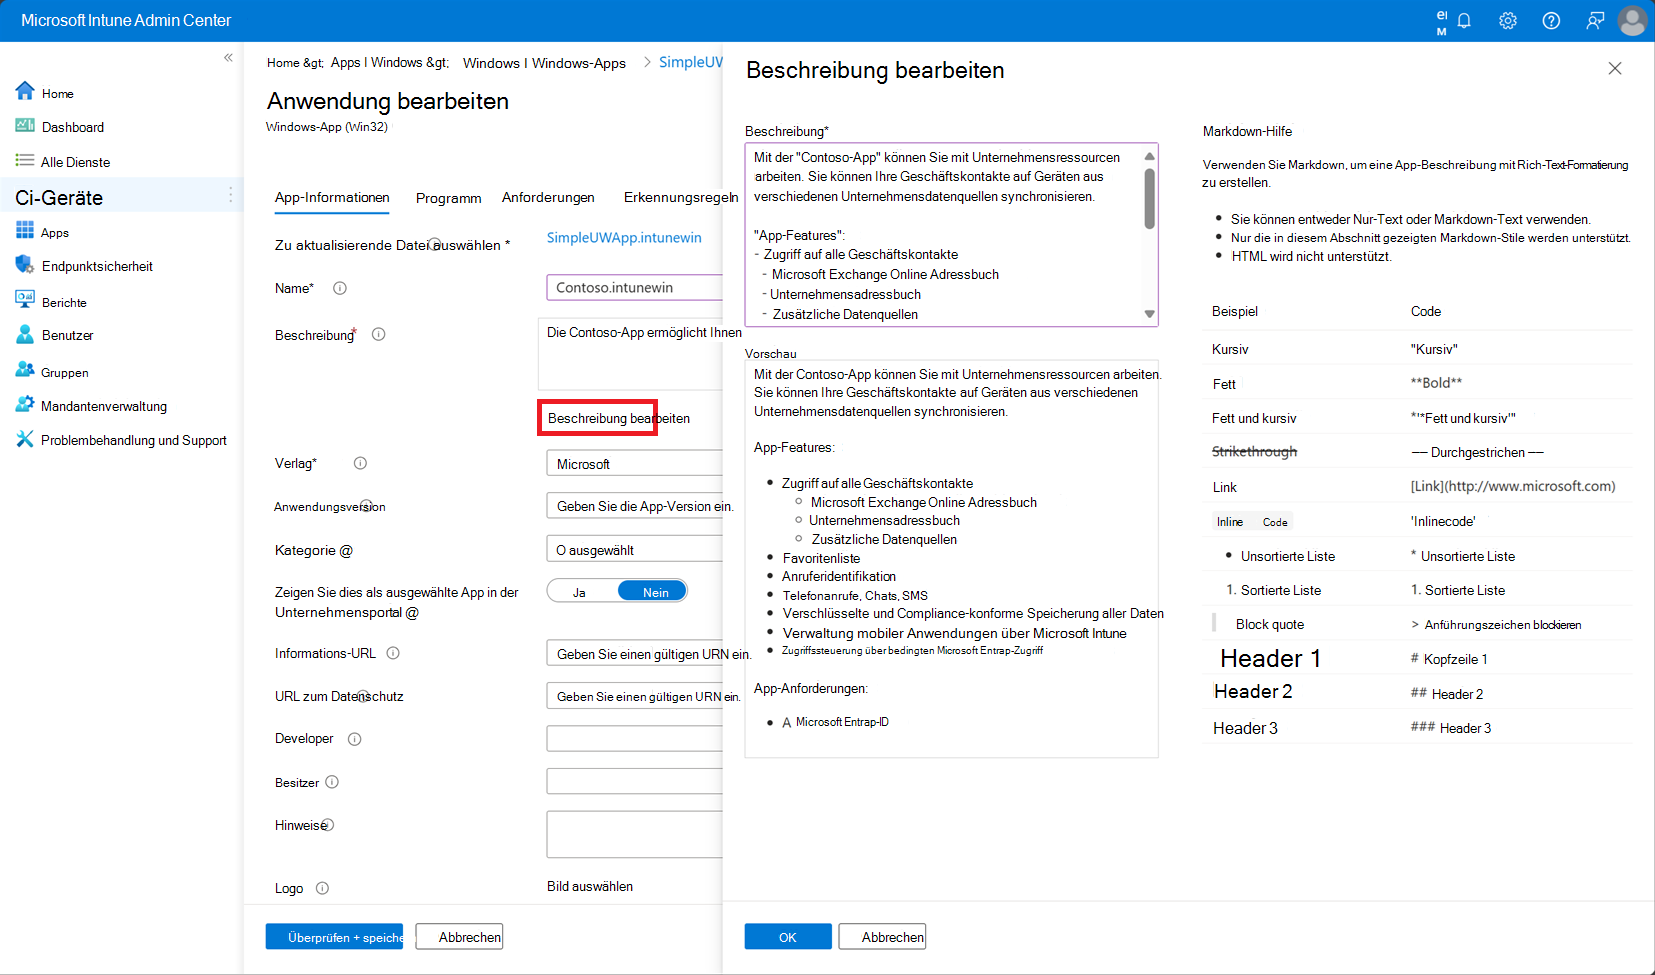Image resolution: width=1655 pixels, height=975 pixels.
Task: Click the Informations-URL input field
Action: (x=634, y=654)
